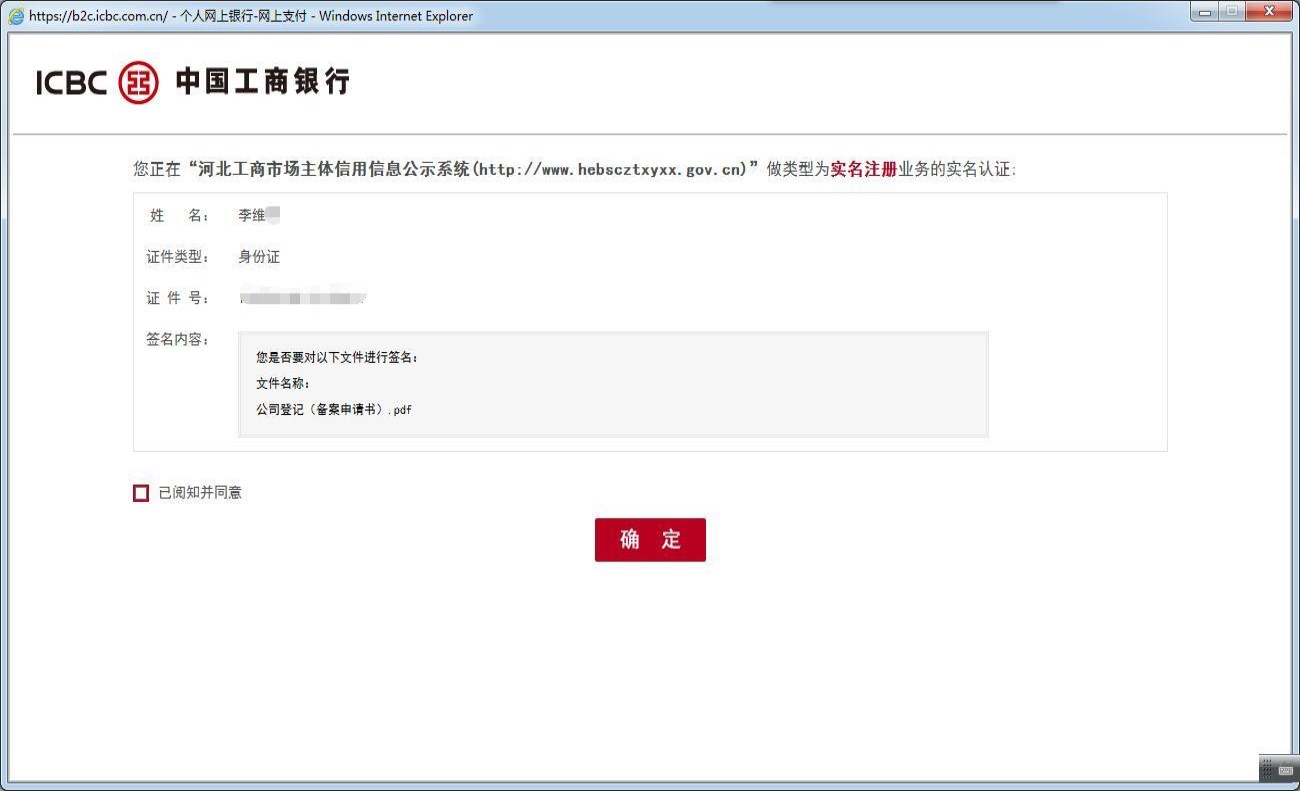
Task: Click the hebscztxyxx.gov.cn URL in the heading
Action: 612,169
